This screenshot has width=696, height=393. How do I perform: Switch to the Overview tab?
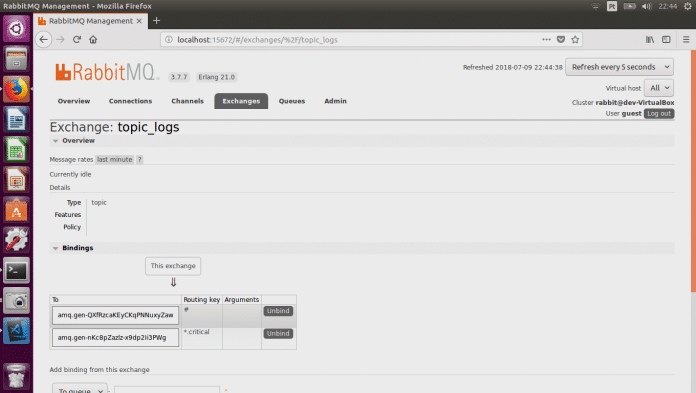[x=74, y=101]
